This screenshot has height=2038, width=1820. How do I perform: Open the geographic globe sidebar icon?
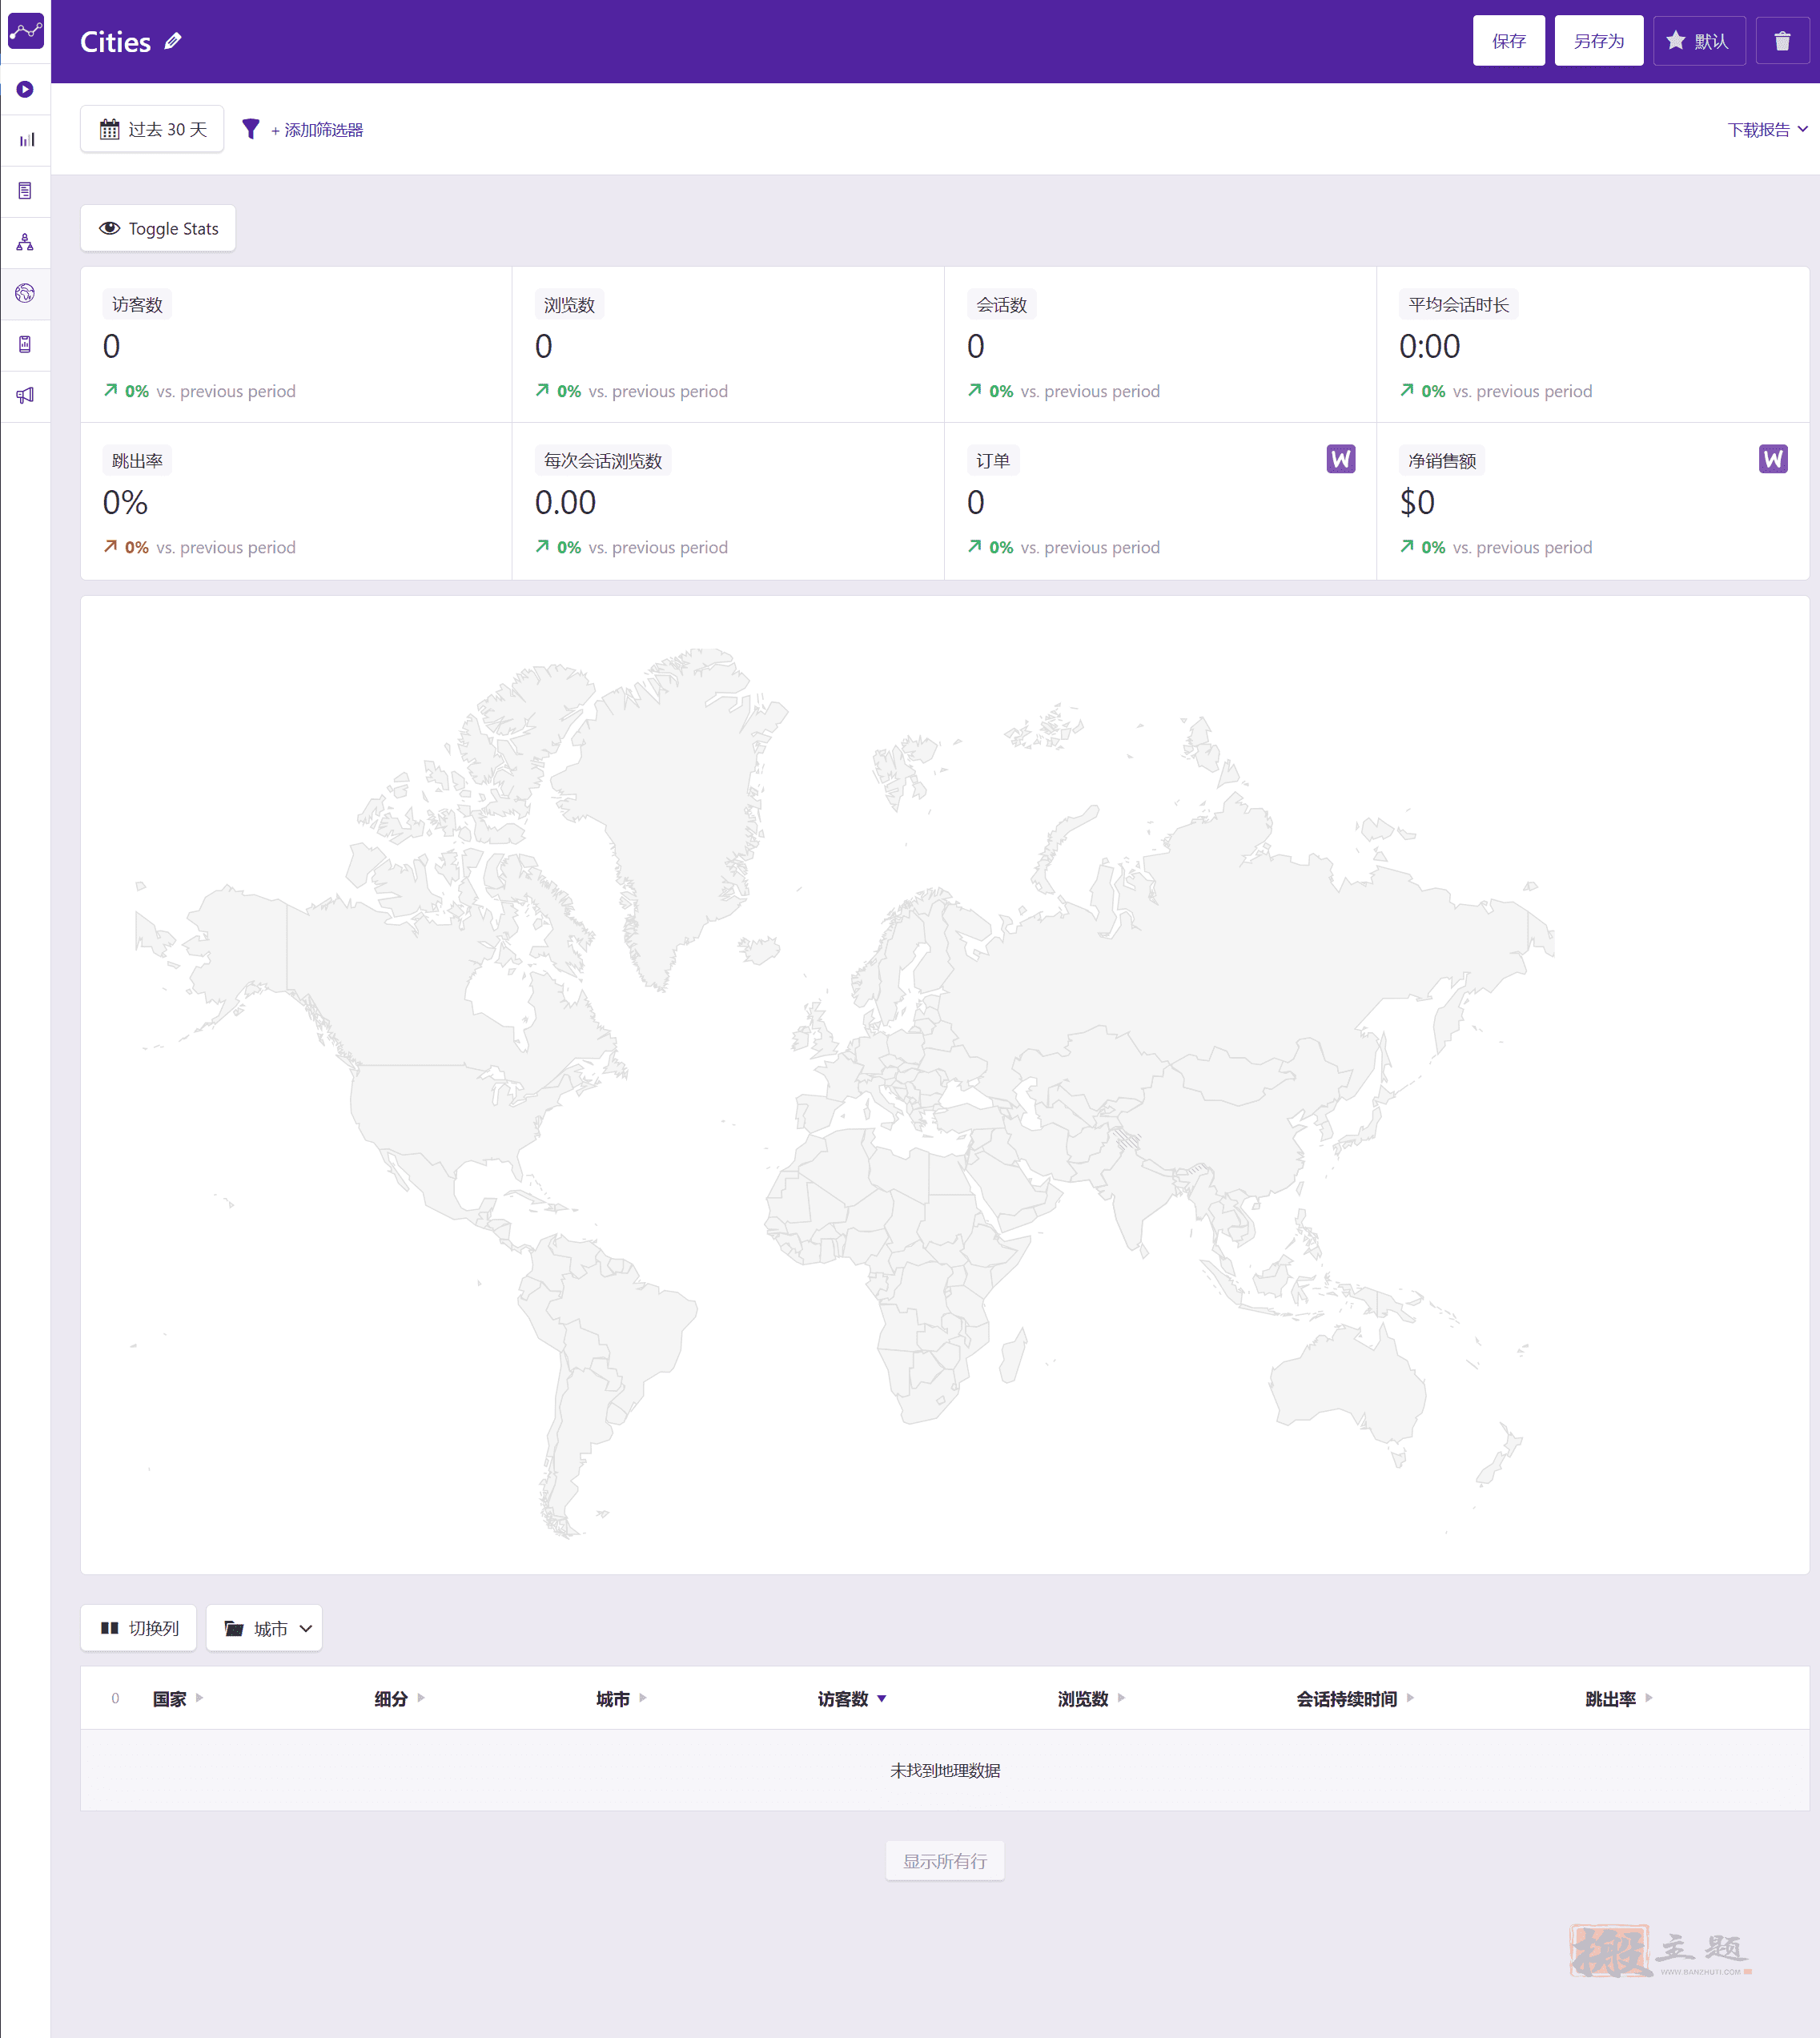coord(25,293)
